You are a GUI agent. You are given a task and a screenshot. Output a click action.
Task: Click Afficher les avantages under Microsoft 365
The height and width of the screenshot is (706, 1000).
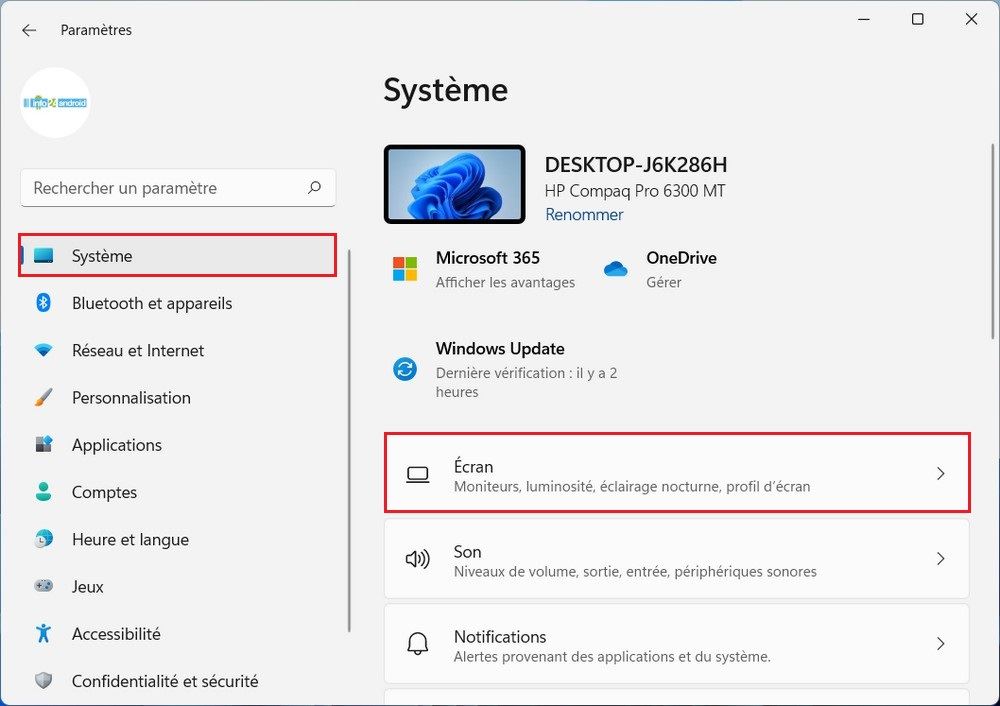(505, 283)
